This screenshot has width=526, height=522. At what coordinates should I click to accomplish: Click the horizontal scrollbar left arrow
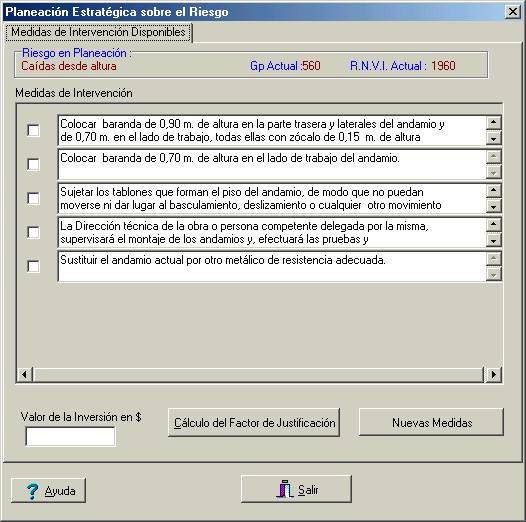24,374
